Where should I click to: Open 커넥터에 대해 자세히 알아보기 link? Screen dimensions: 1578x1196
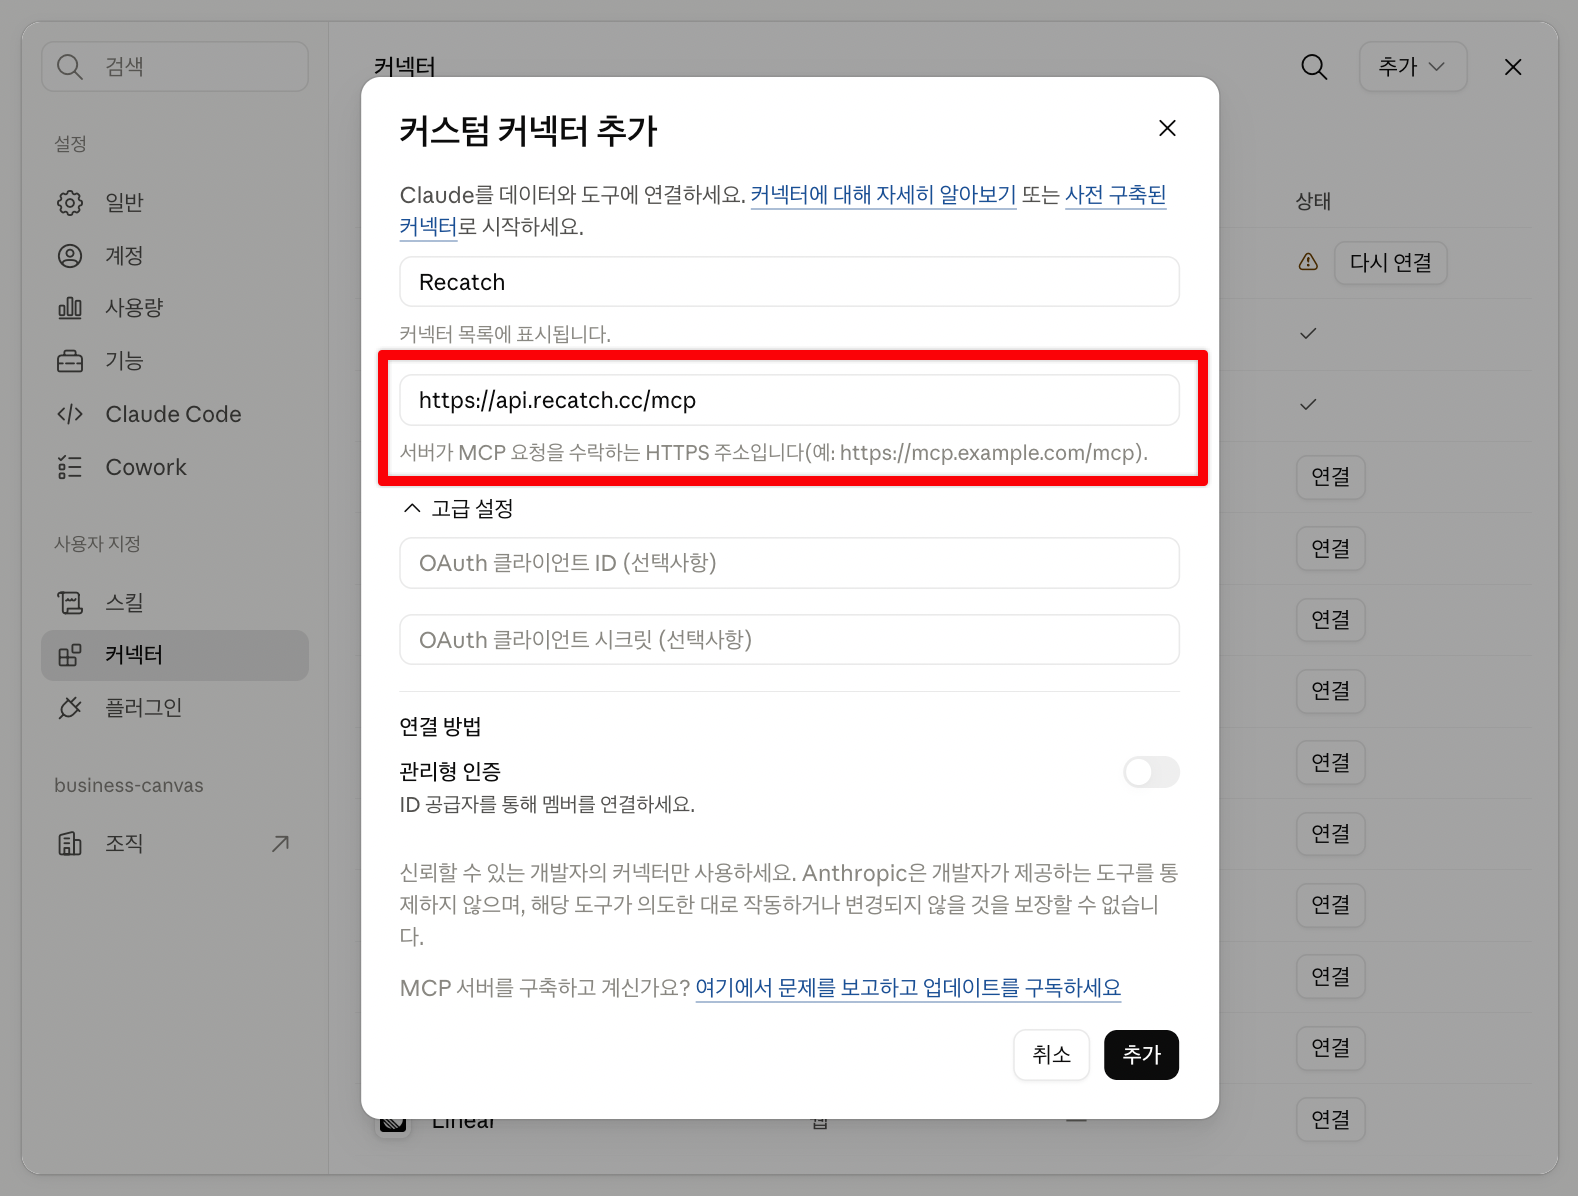click(883, 195)
